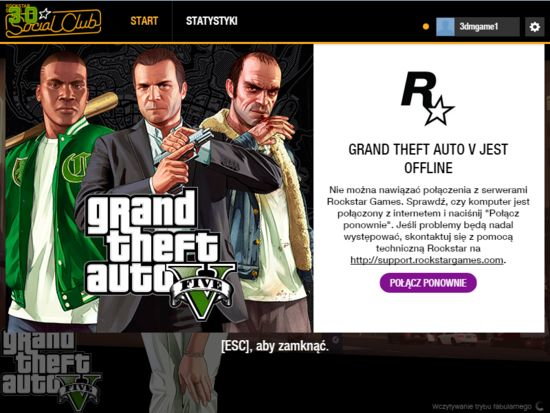Image resolution: width=550 pixels, height=413 pixels.
Task: Click the GRAND THEFT AUTO V JEST OFFLINE heading
Action: (428, 159)
